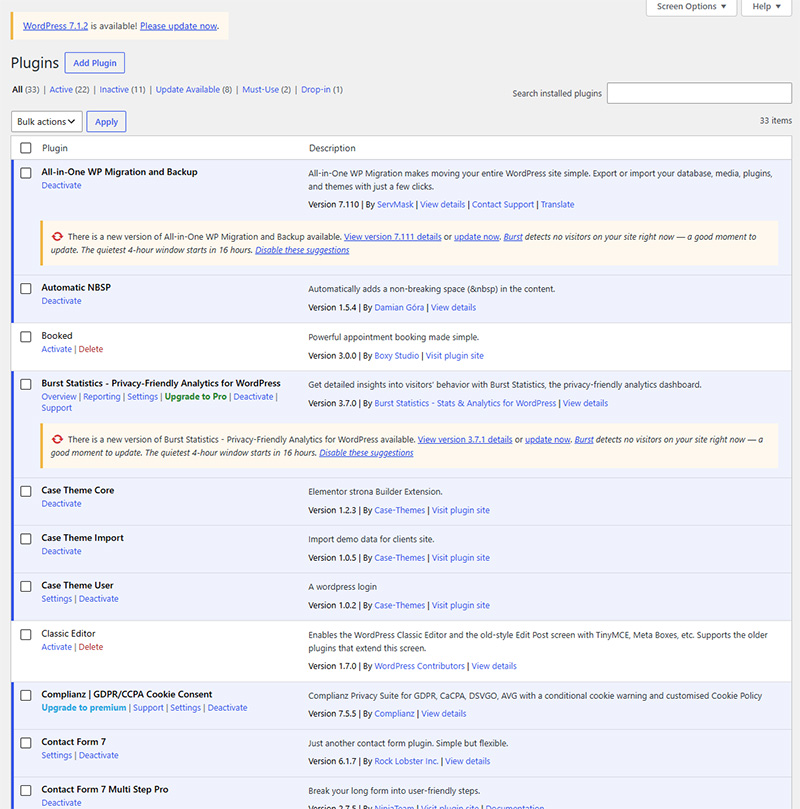Viewport: 800px width, 809px height.
Task: Disable these suggestions in All-in-One notice
Action: pos(302,250)
